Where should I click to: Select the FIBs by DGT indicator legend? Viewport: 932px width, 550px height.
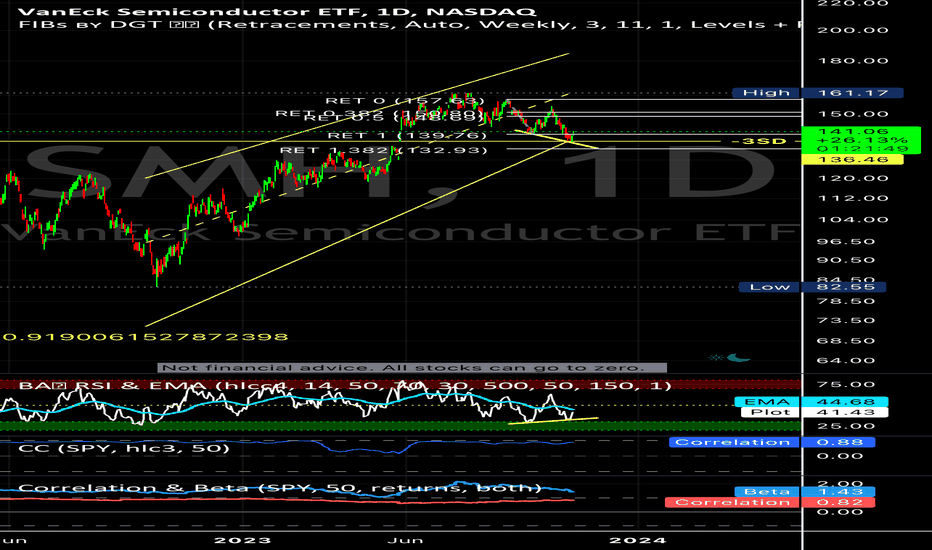410,24
